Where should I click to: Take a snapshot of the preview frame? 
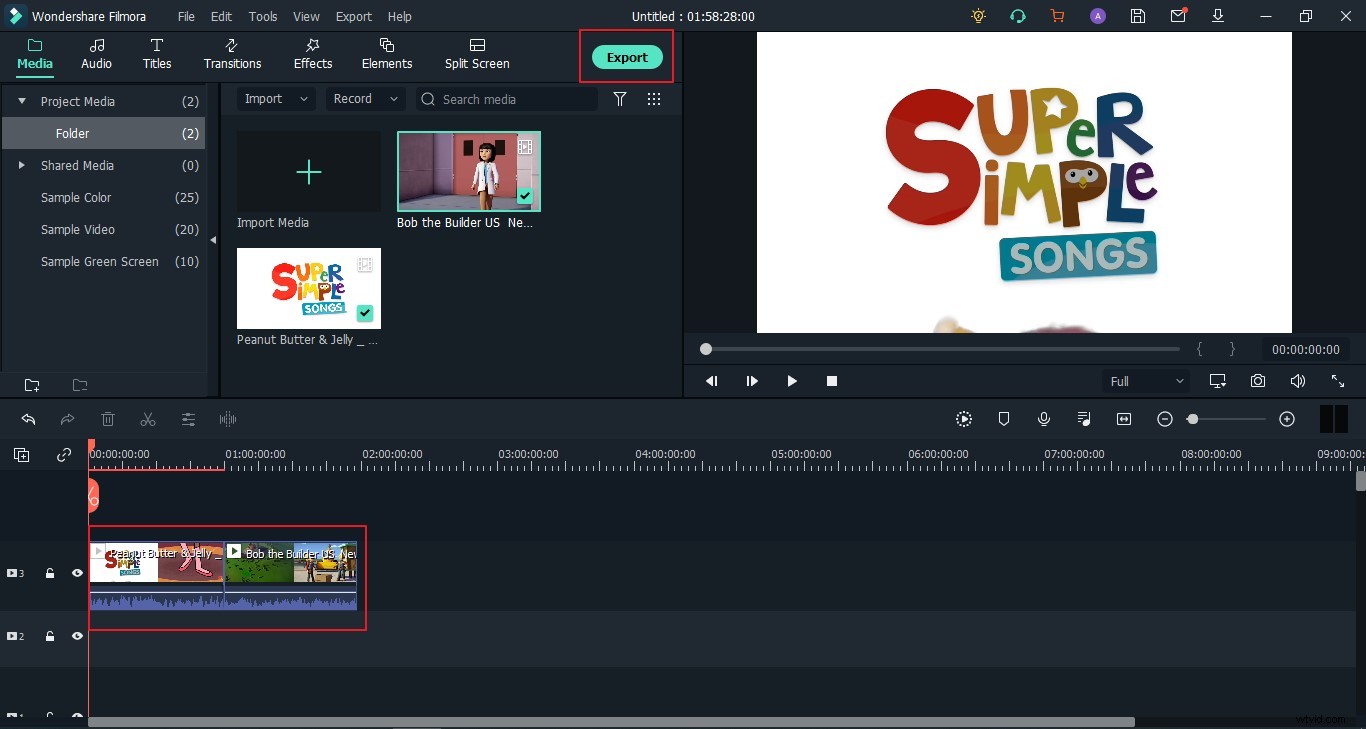pos(1258,381)
